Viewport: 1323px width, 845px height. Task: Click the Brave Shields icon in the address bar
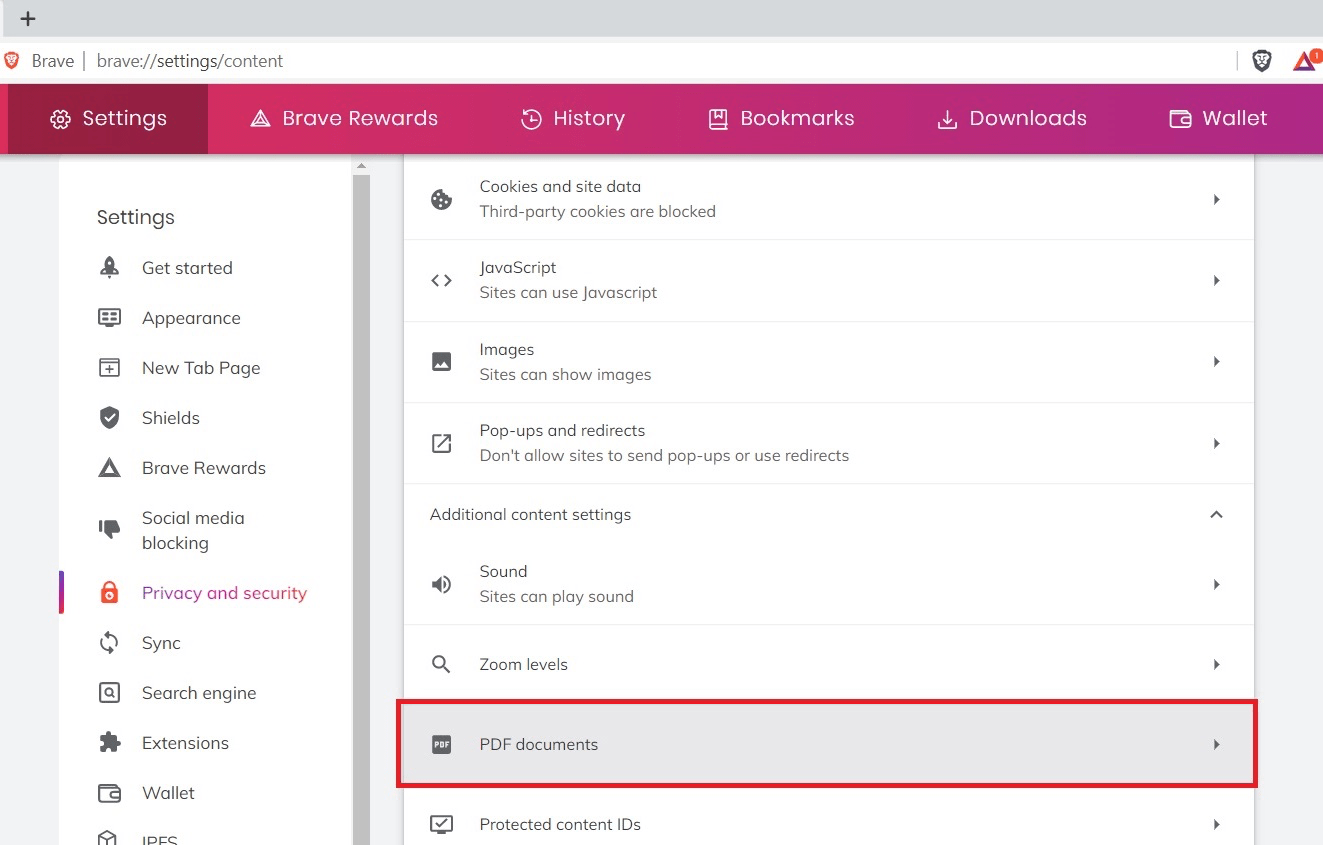pyautogui.click(x=1261, y=60)
